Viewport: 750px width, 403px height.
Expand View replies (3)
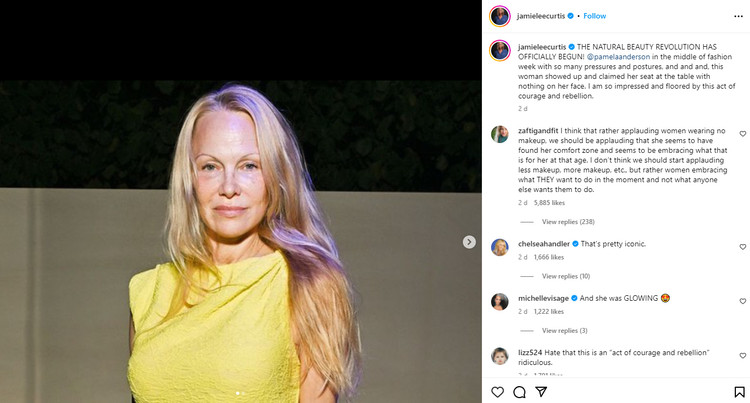[x=564, y=331]
